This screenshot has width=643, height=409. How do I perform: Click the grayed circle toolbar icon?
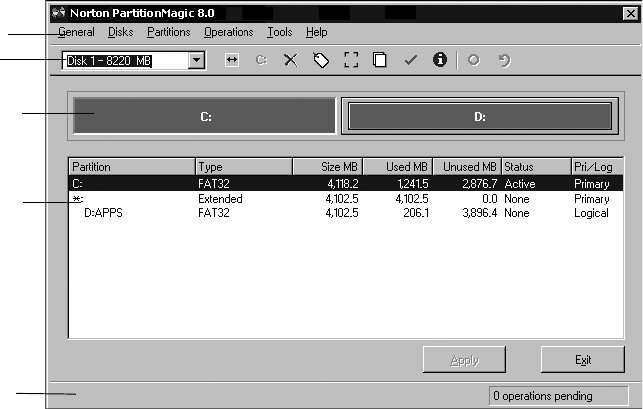click(x=474, y=60)
